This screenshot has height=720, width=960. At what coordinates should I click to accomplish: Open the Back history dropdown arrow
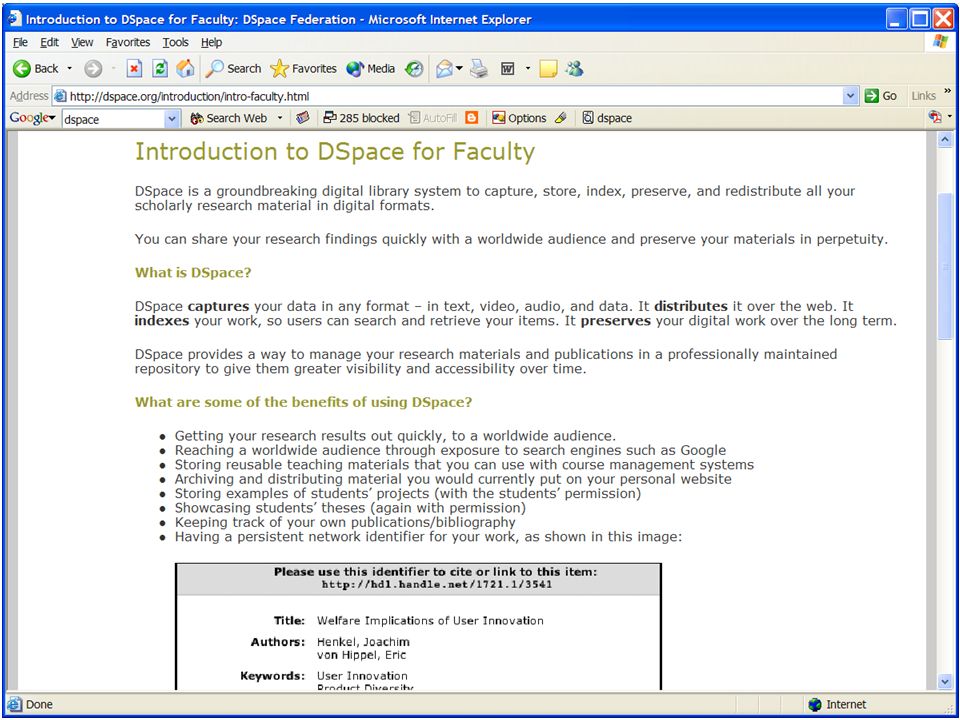coord(69,69)
